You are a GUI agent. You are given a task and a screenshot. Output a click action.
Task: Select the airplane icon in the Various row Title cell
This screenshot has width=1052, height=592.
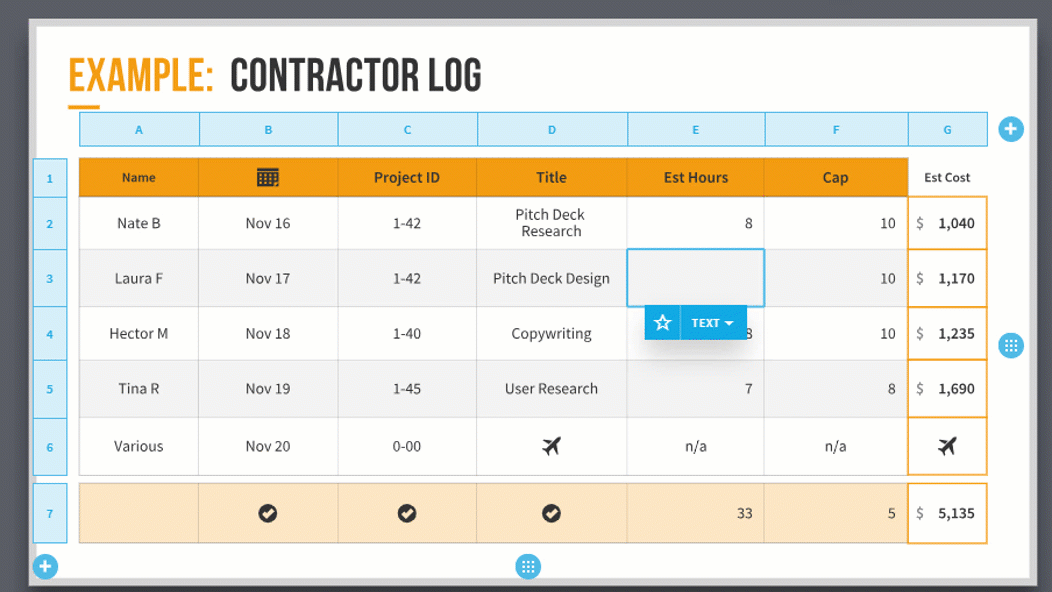pyautogui.click(x=551, y=446)
